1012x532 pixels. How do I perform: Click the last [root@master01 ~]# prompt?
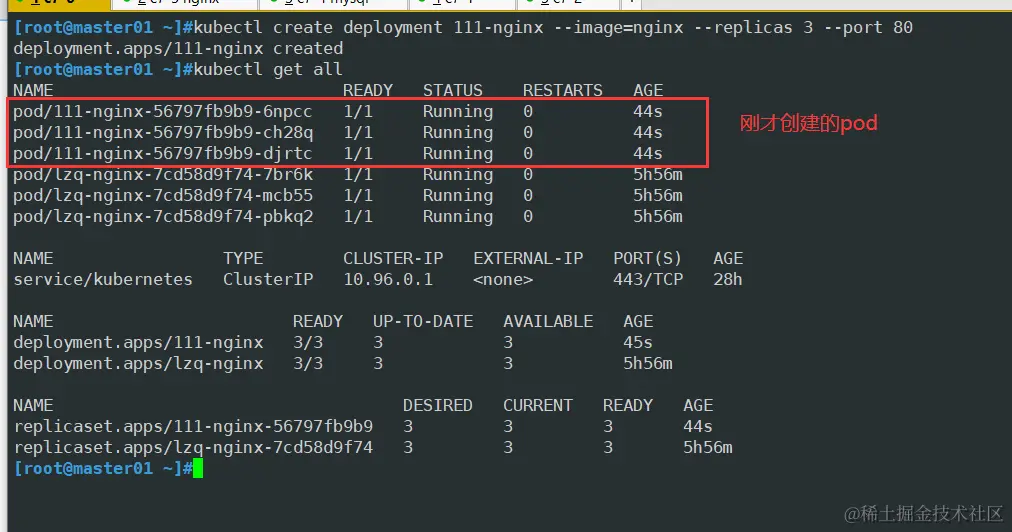click(103, 468)
